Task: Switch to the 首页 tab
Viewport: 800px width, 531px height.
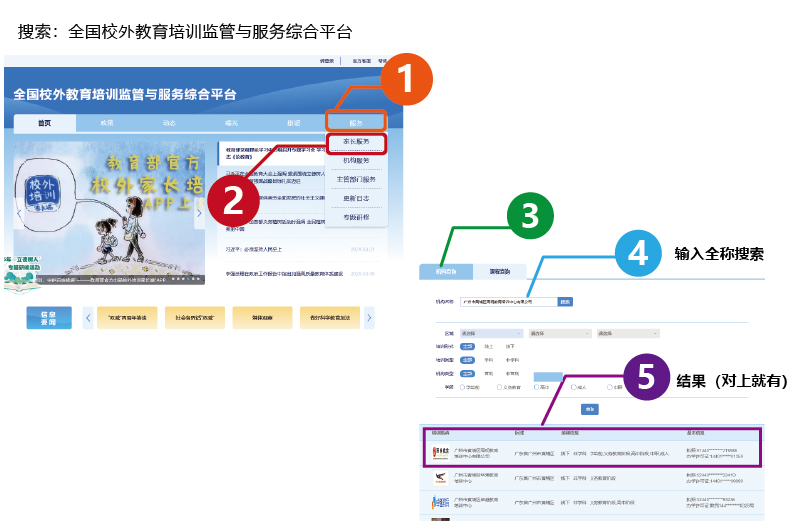Action: tap(44, 123)
